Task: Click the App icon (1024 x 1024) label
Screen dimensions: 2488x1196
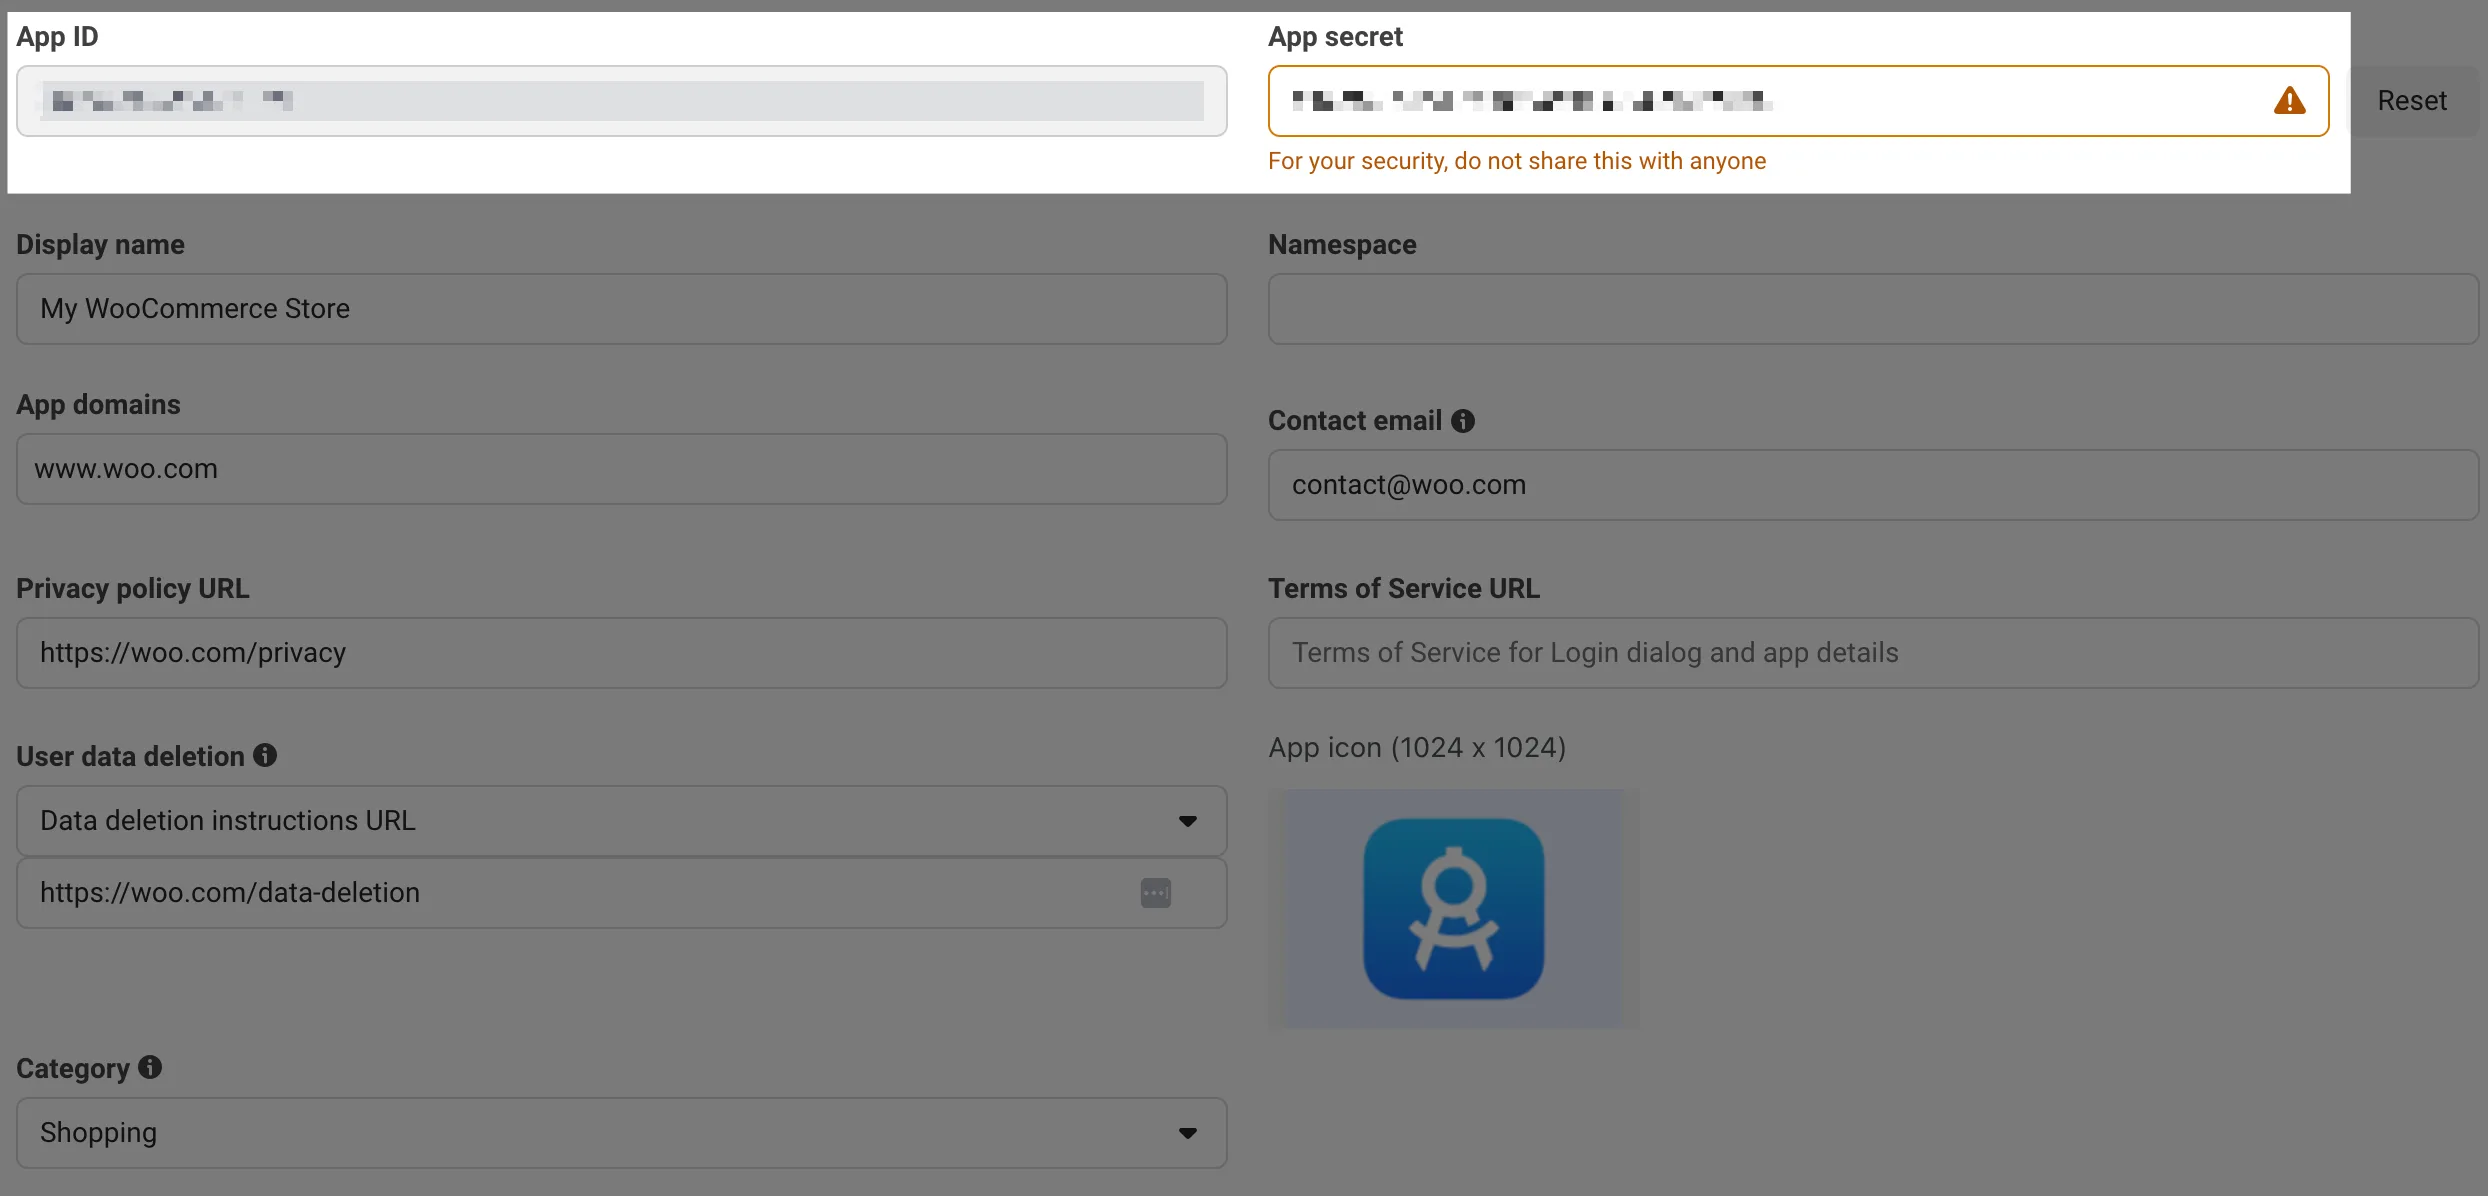Action: point(1417,747)
